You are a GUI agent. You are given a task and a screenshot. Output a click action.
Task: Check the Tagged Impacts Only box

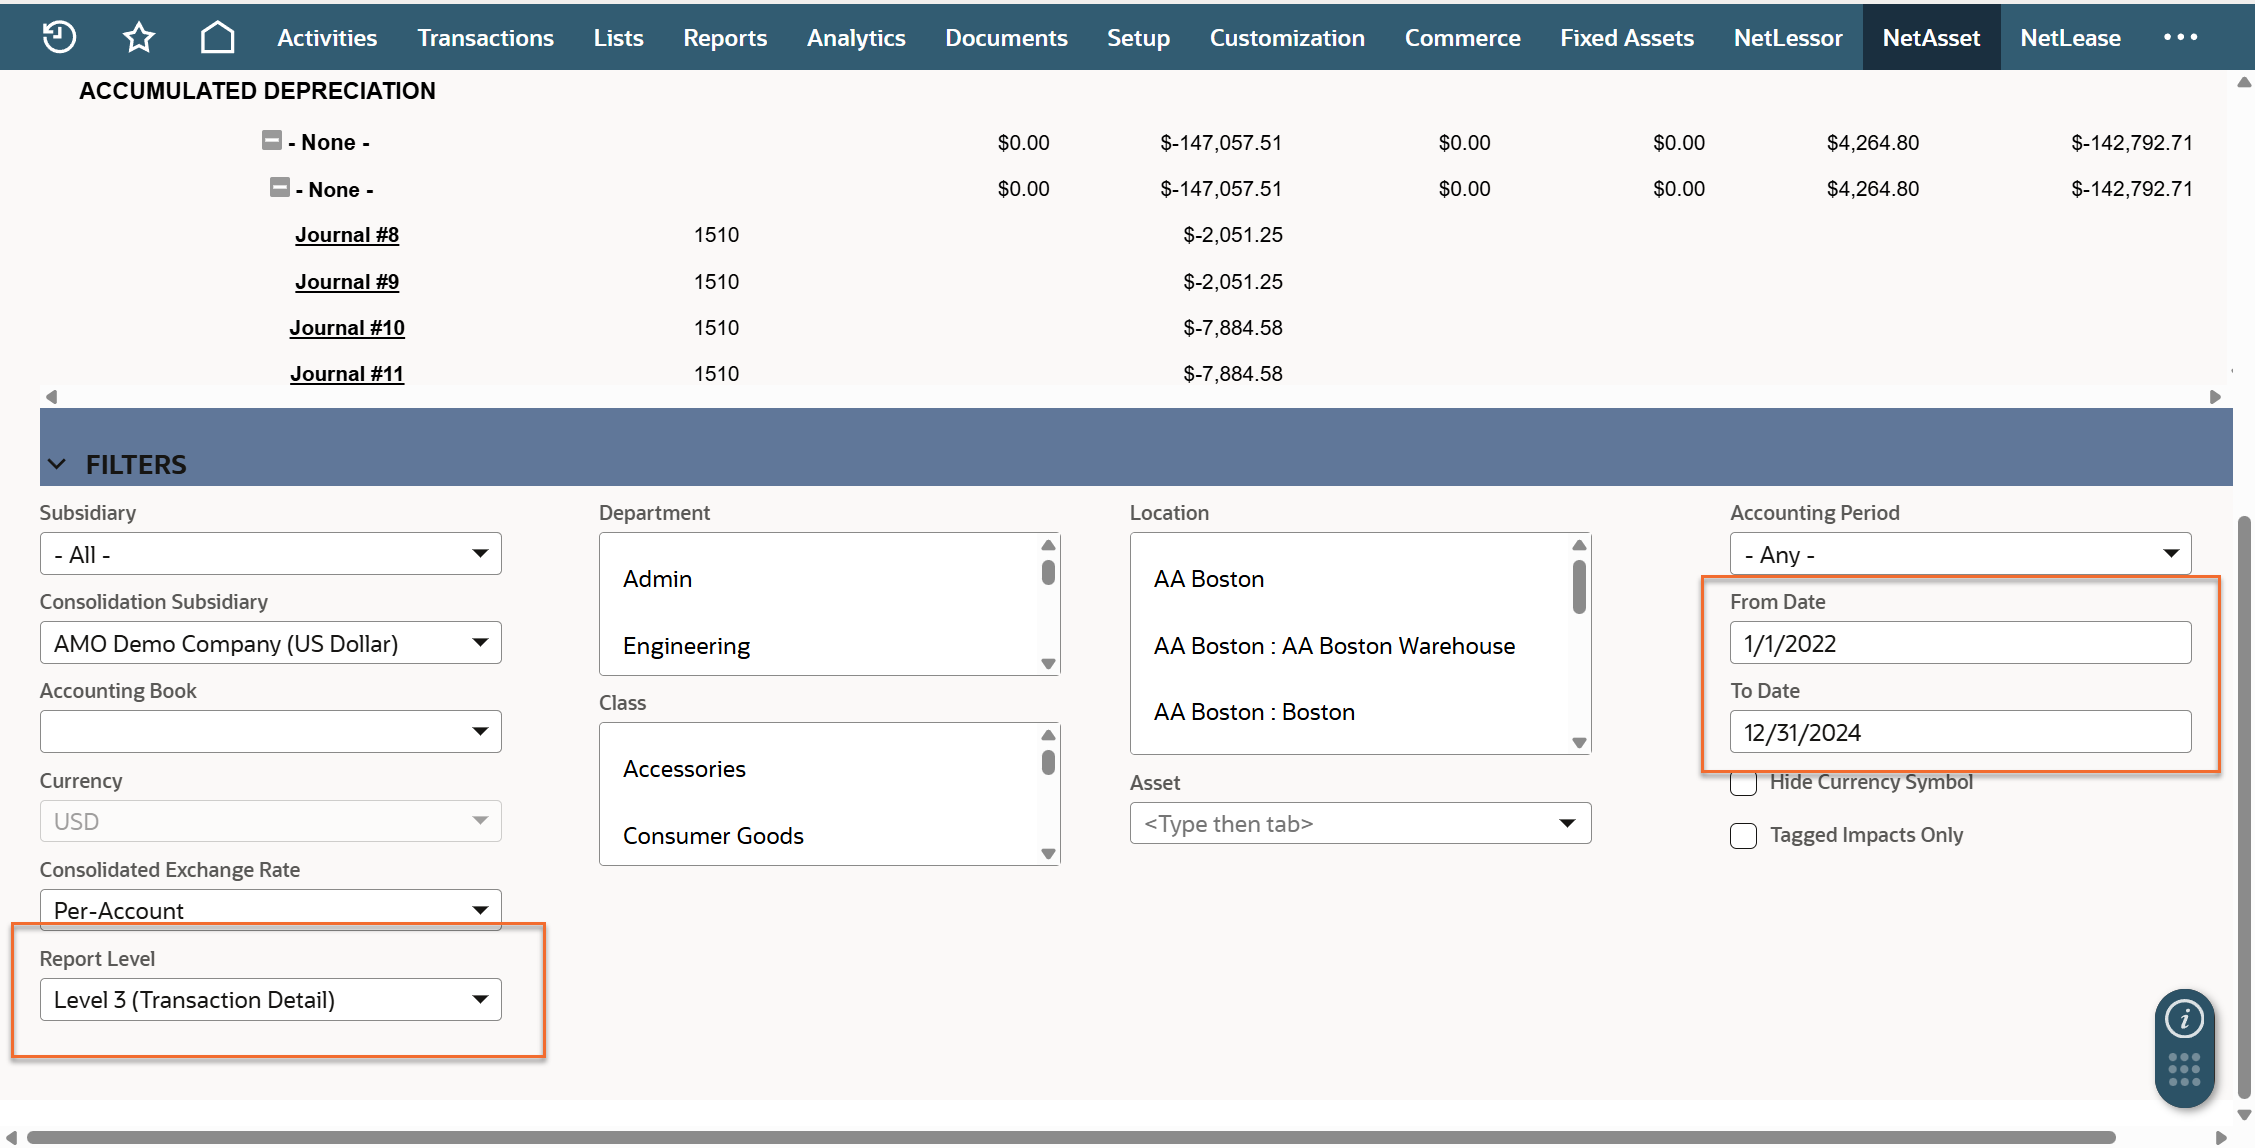1743,835
